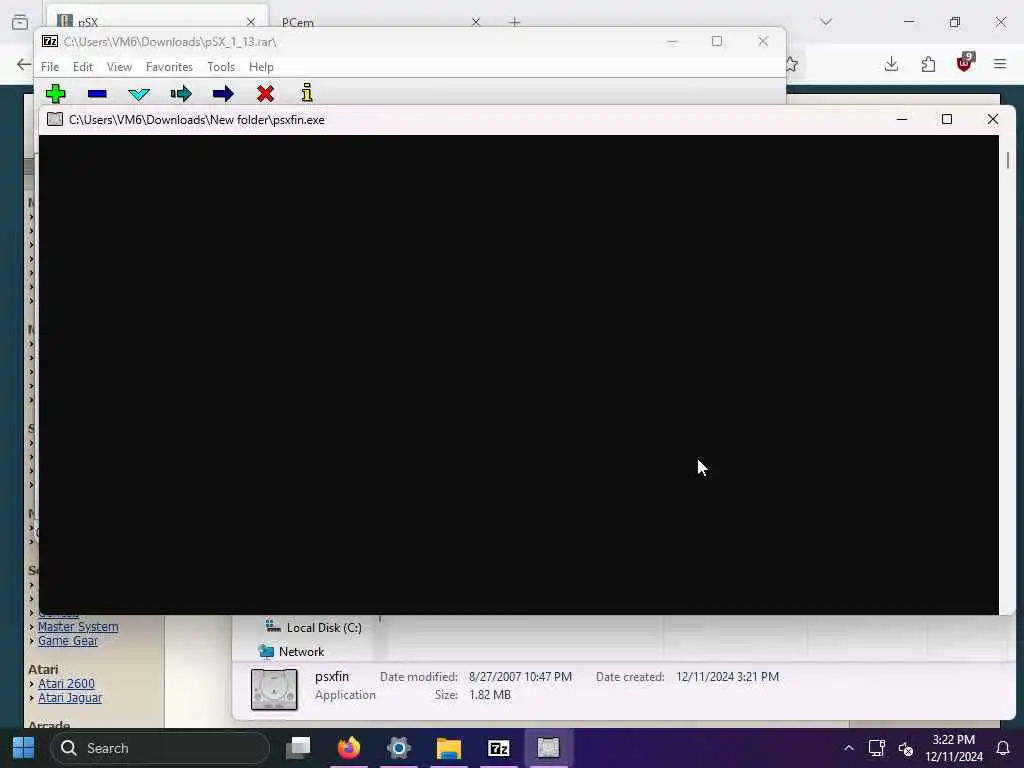Open the Windows Start menu

[24, 748]
